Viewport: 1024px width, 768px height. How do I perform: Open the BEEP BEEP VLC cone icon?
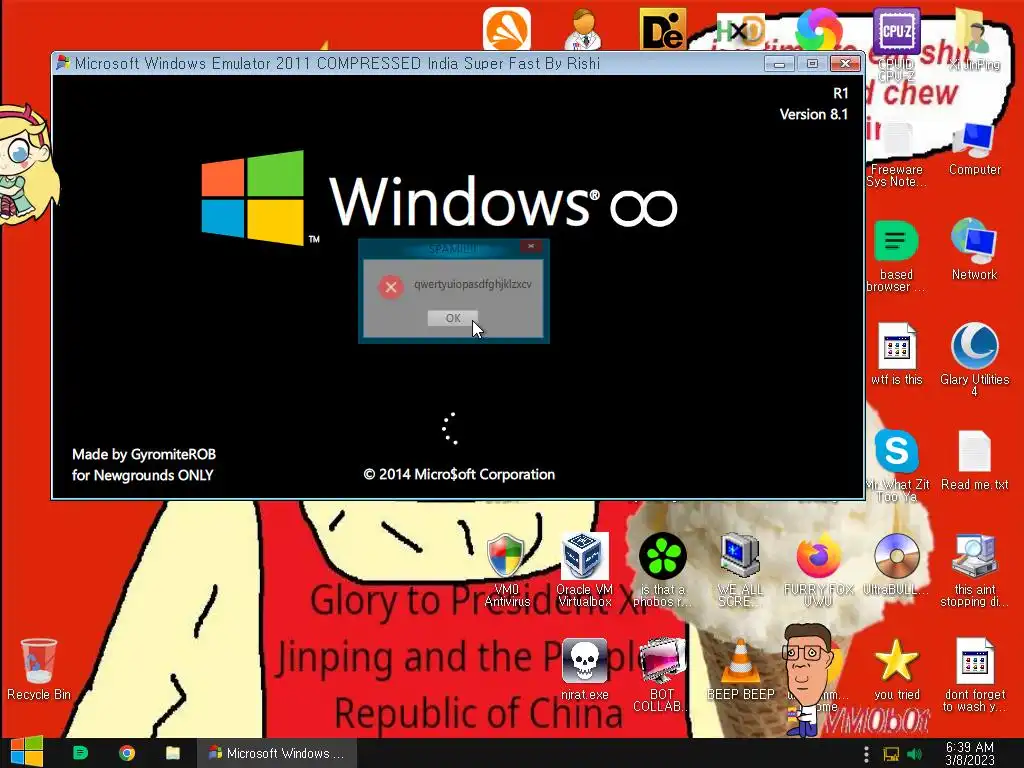click(740, 669)
